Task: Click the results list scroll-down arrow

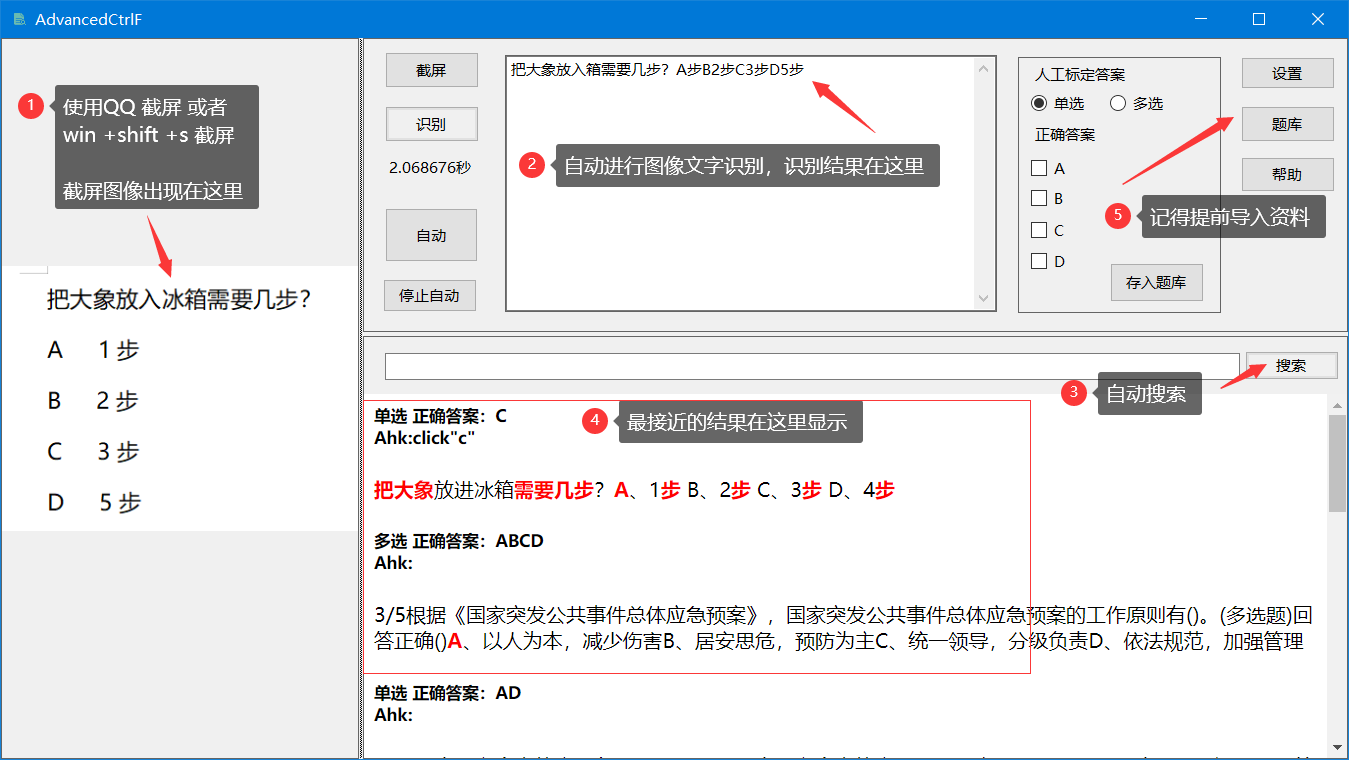Action: 1337,746
